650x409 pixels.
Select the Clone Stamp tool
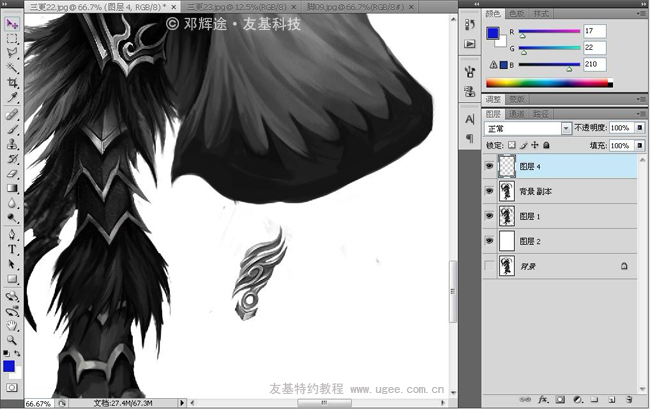coord(12,144)
